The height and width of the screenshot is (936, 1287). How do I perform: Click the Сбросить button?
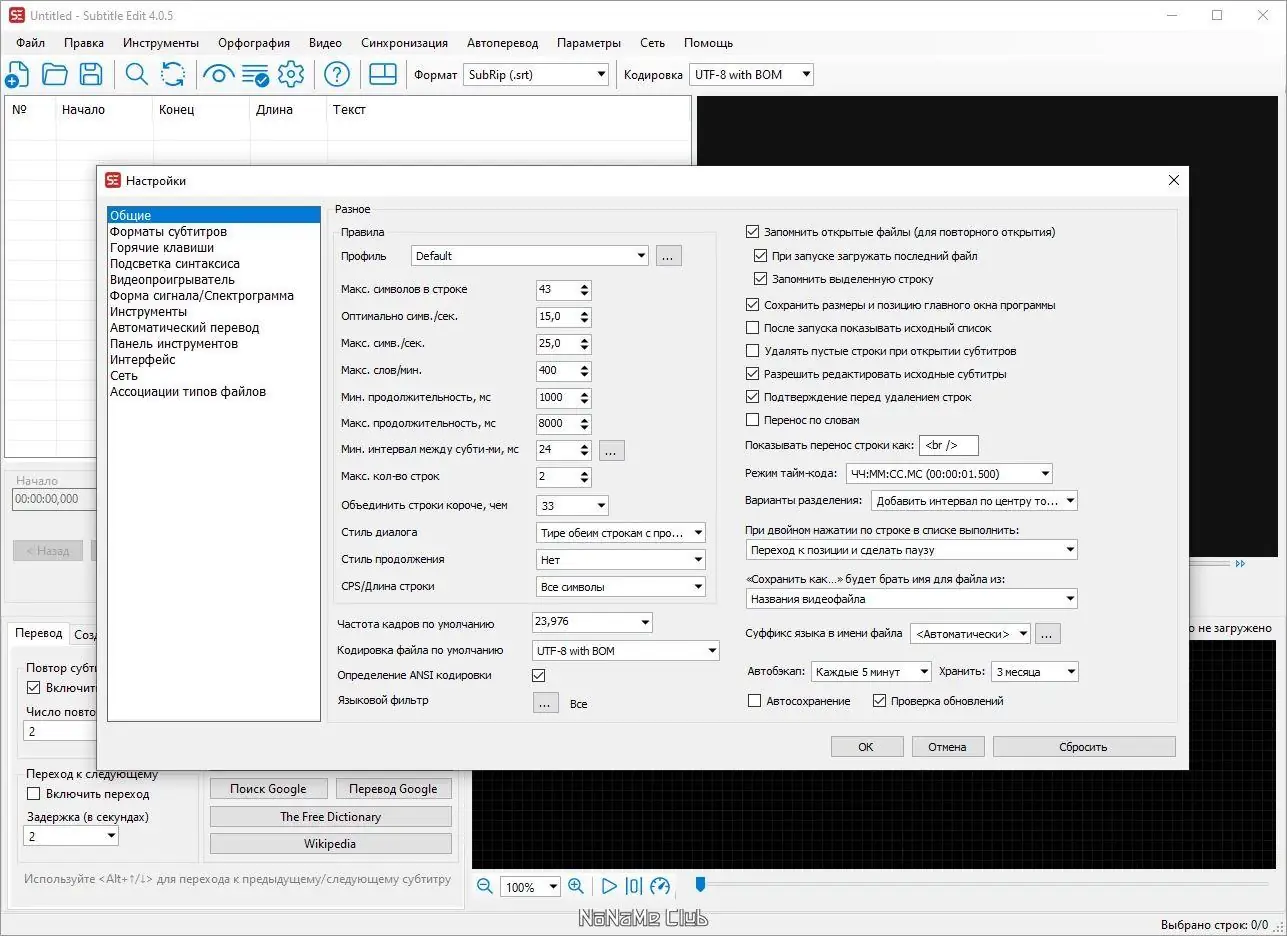1083,747
